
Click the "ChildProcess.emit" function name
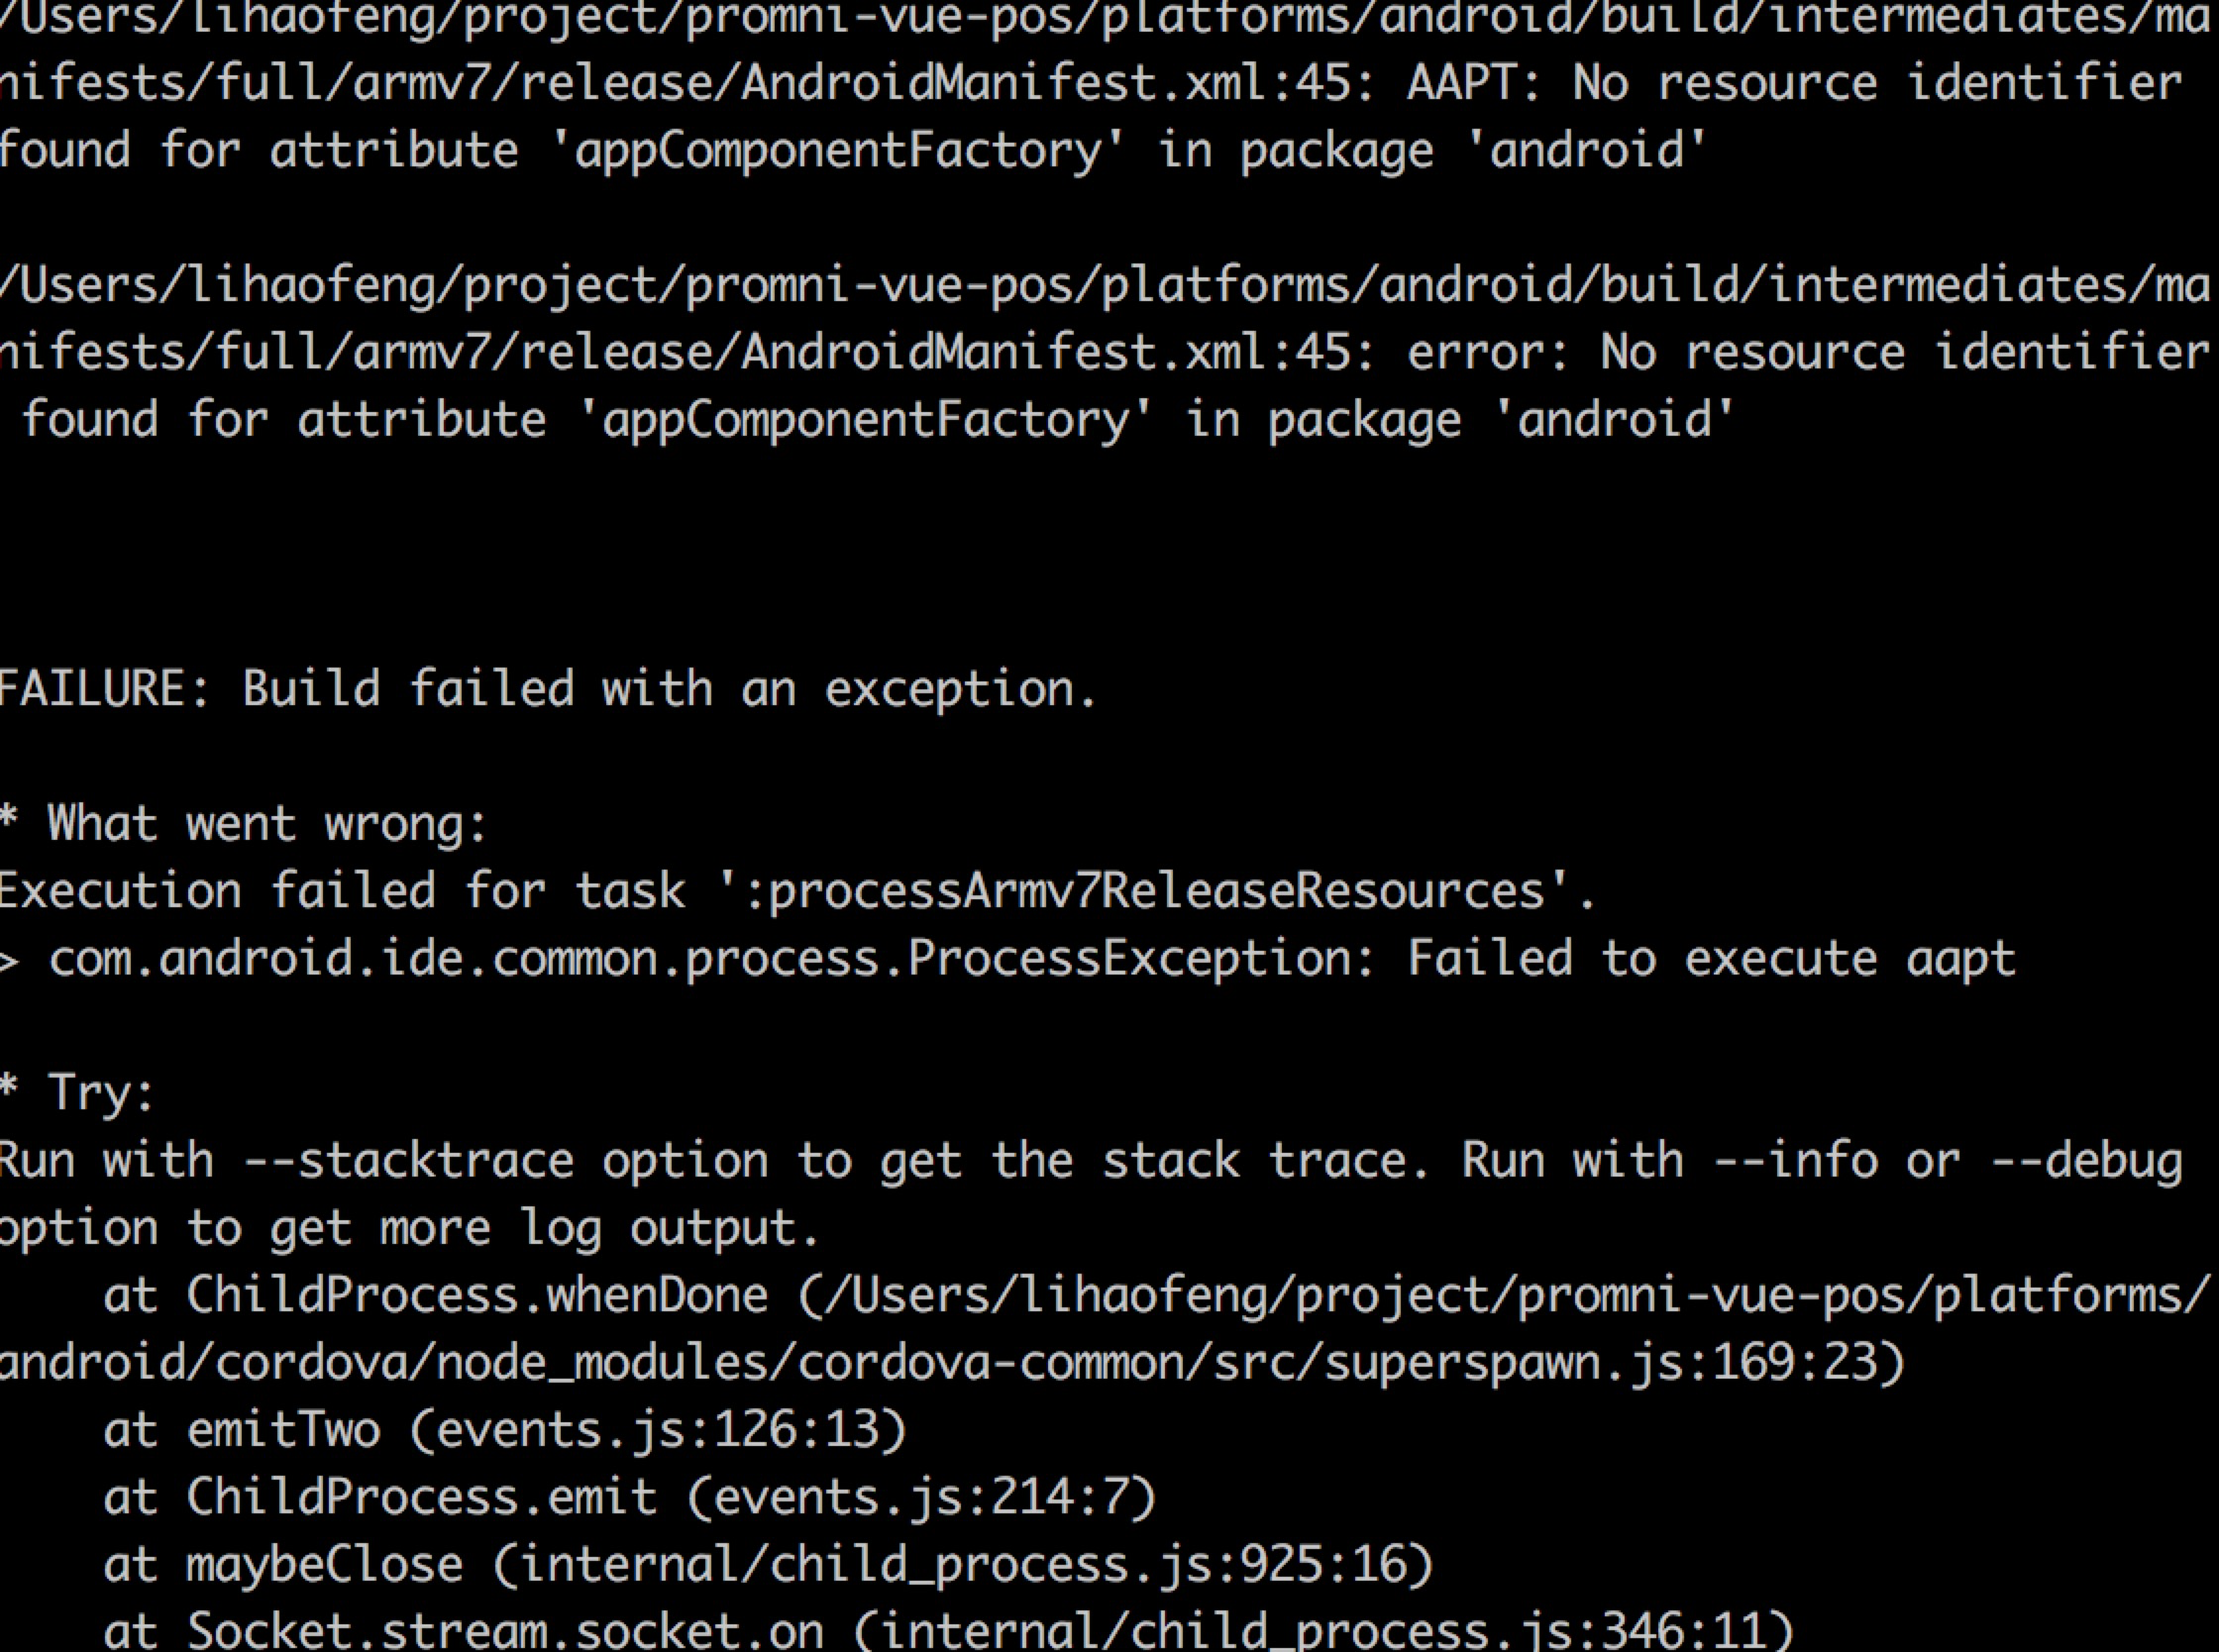[421, 1497]
